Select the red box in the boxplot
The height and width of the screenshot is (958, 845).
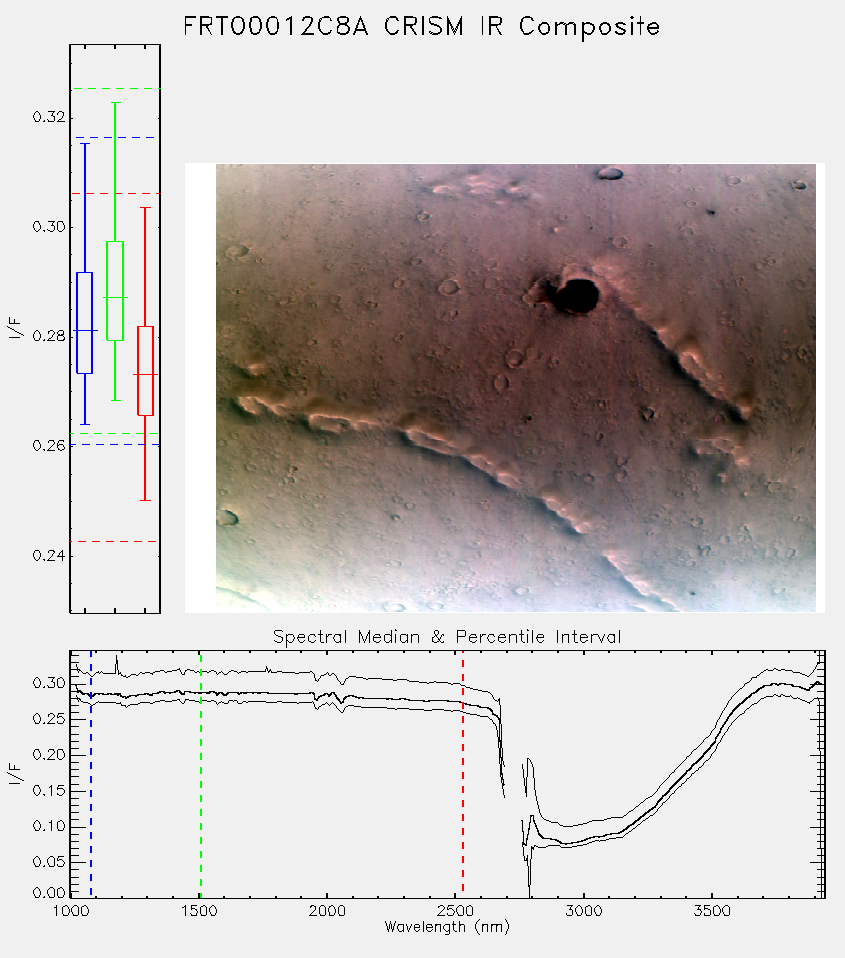coord(145,371)
